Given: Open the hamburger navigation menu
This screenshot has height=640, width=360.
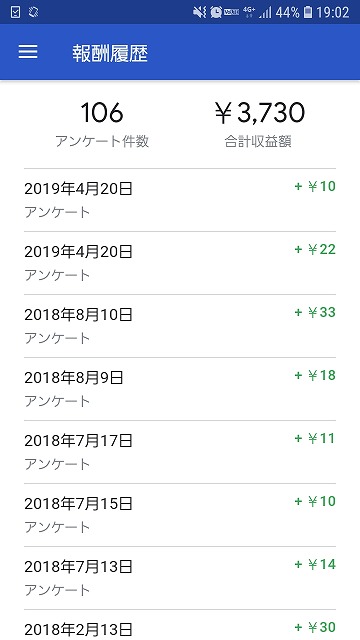Looking at the screenshot, I should (28, 52).
